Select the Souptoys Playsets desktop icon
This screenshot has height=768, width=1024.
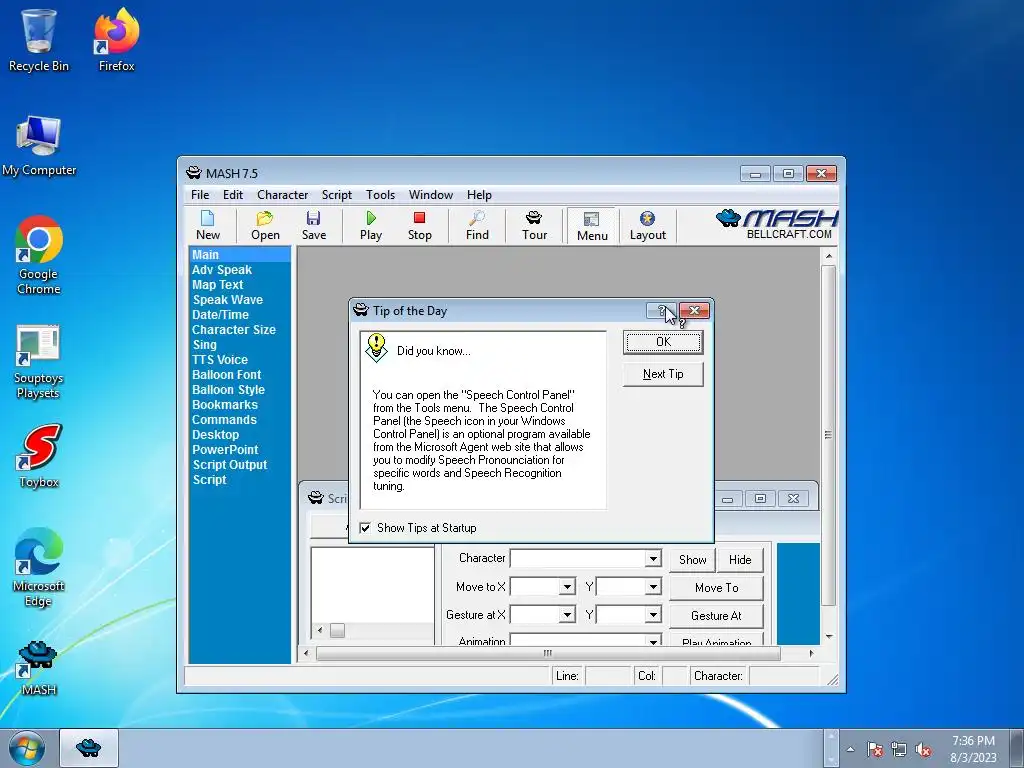click(x=38, y=362)
